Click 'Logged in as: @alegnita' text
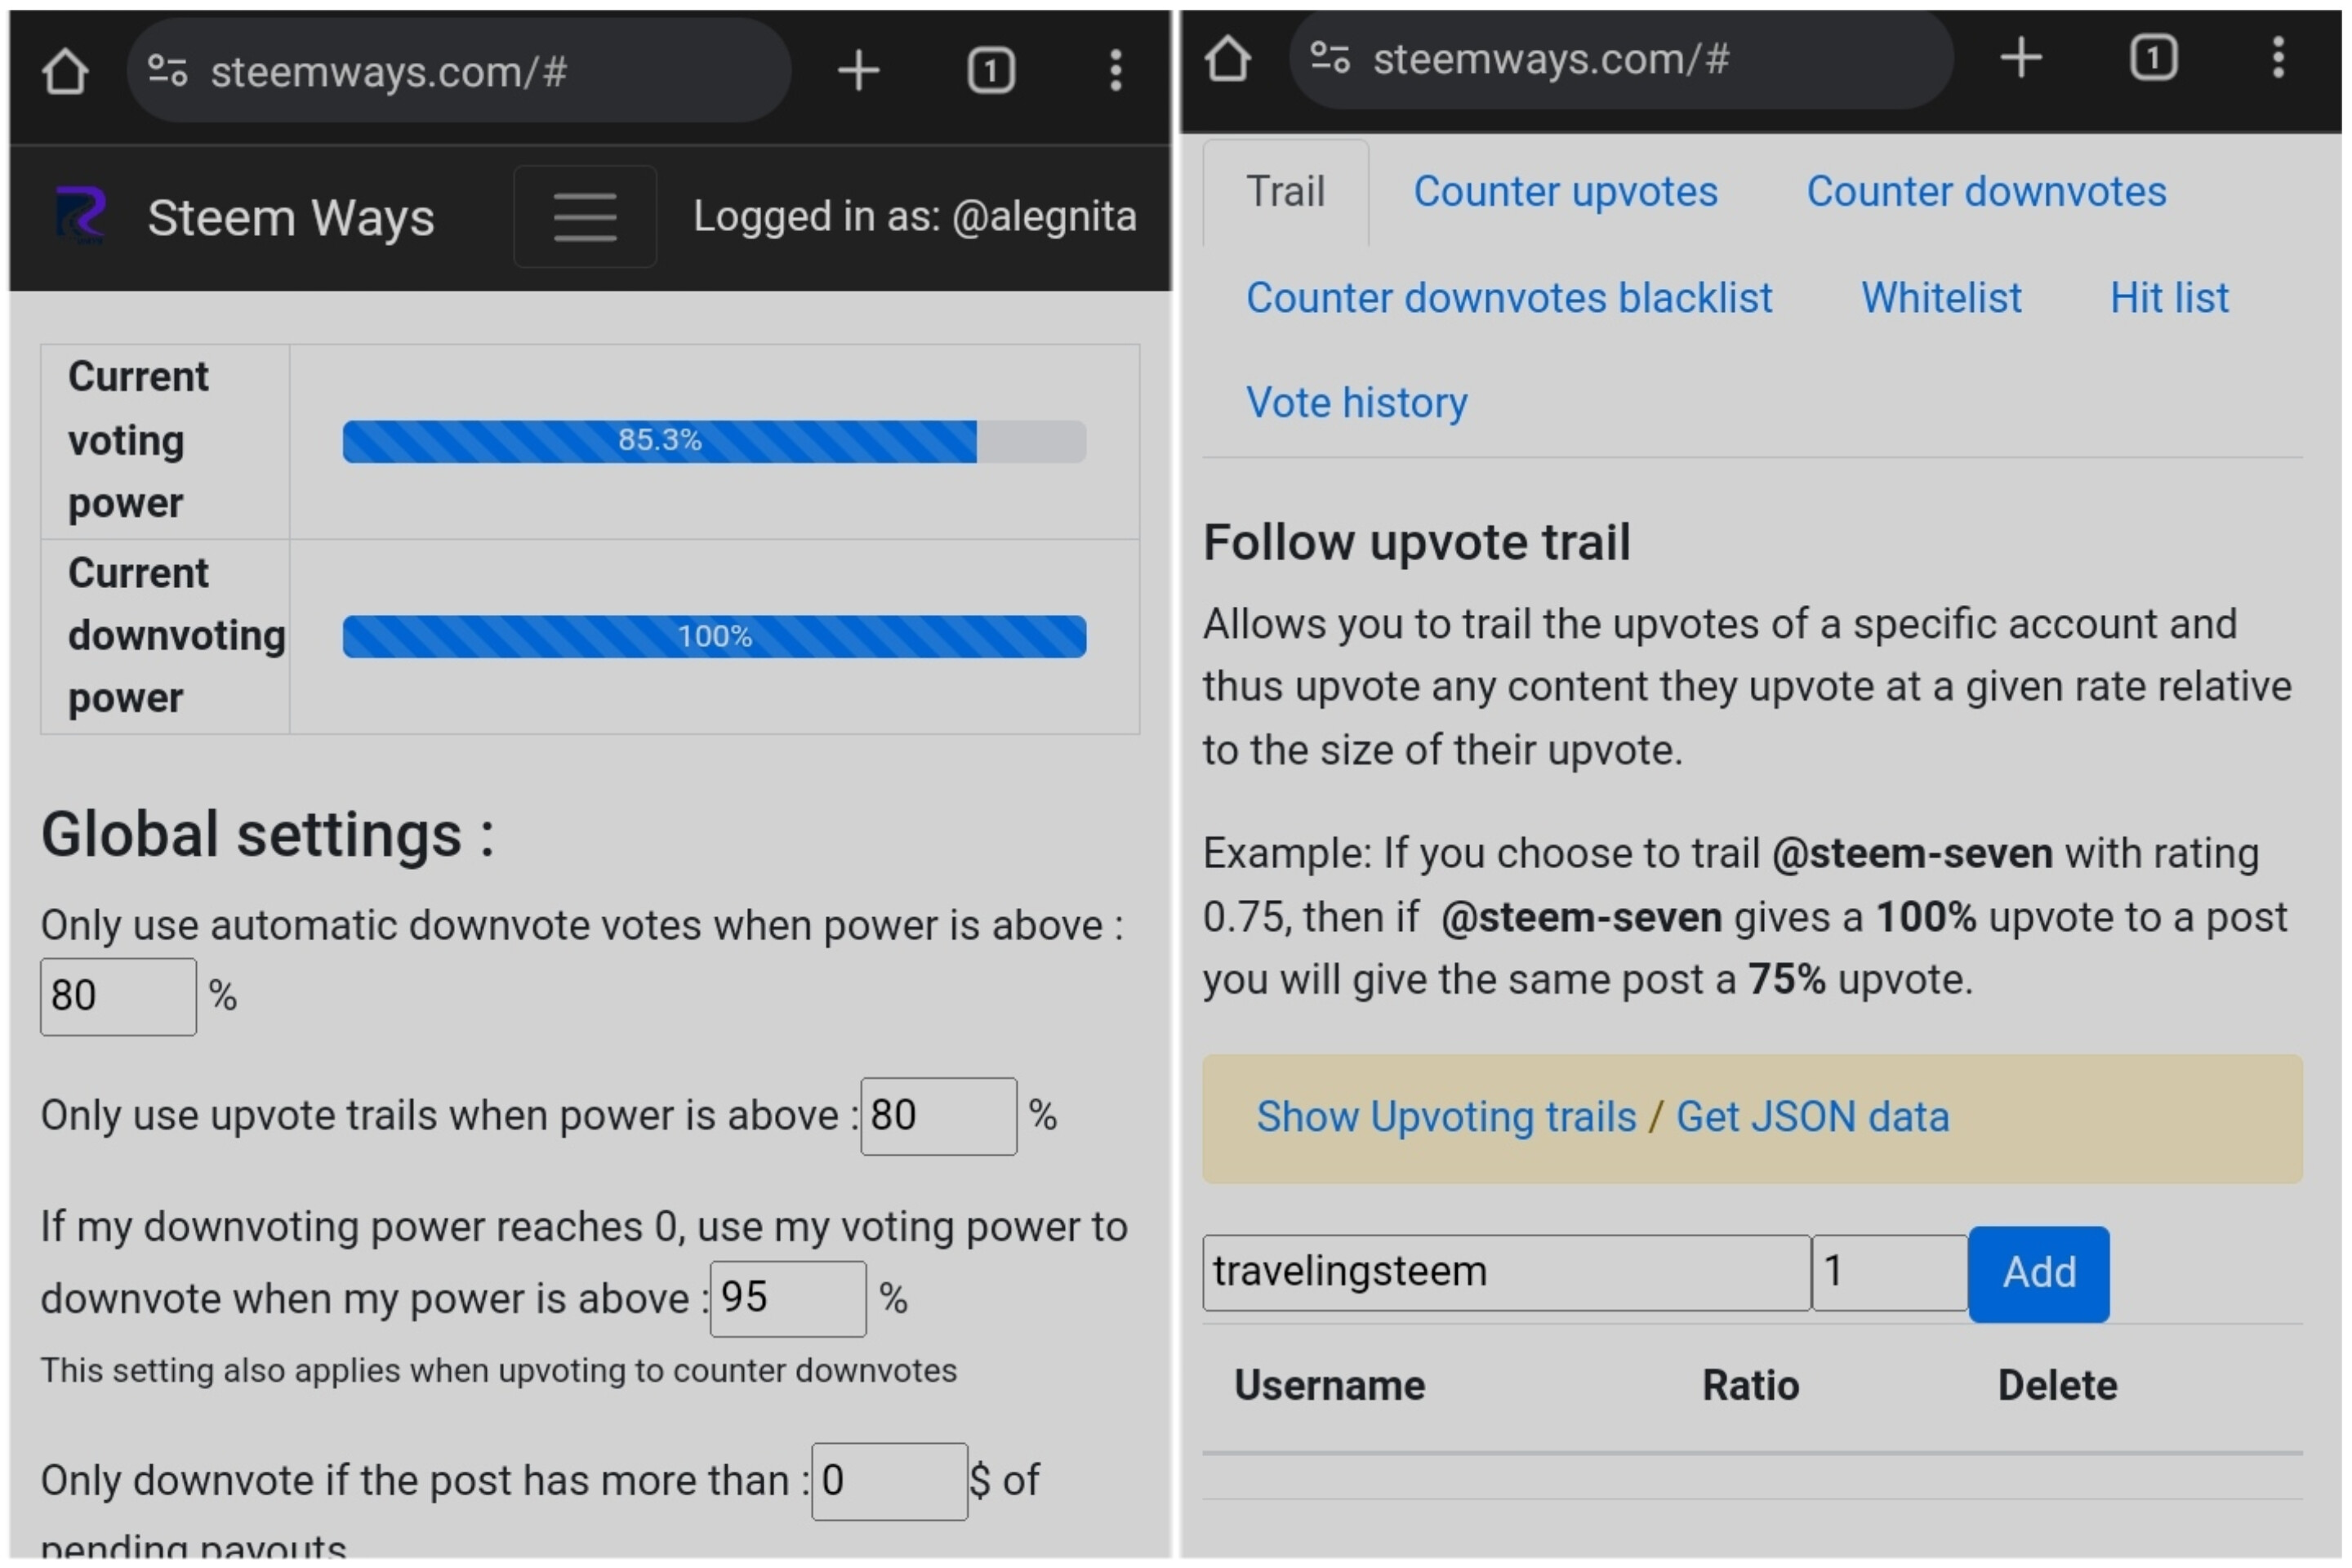Screen dimensions: 2352x1568 tap(915, 217)
